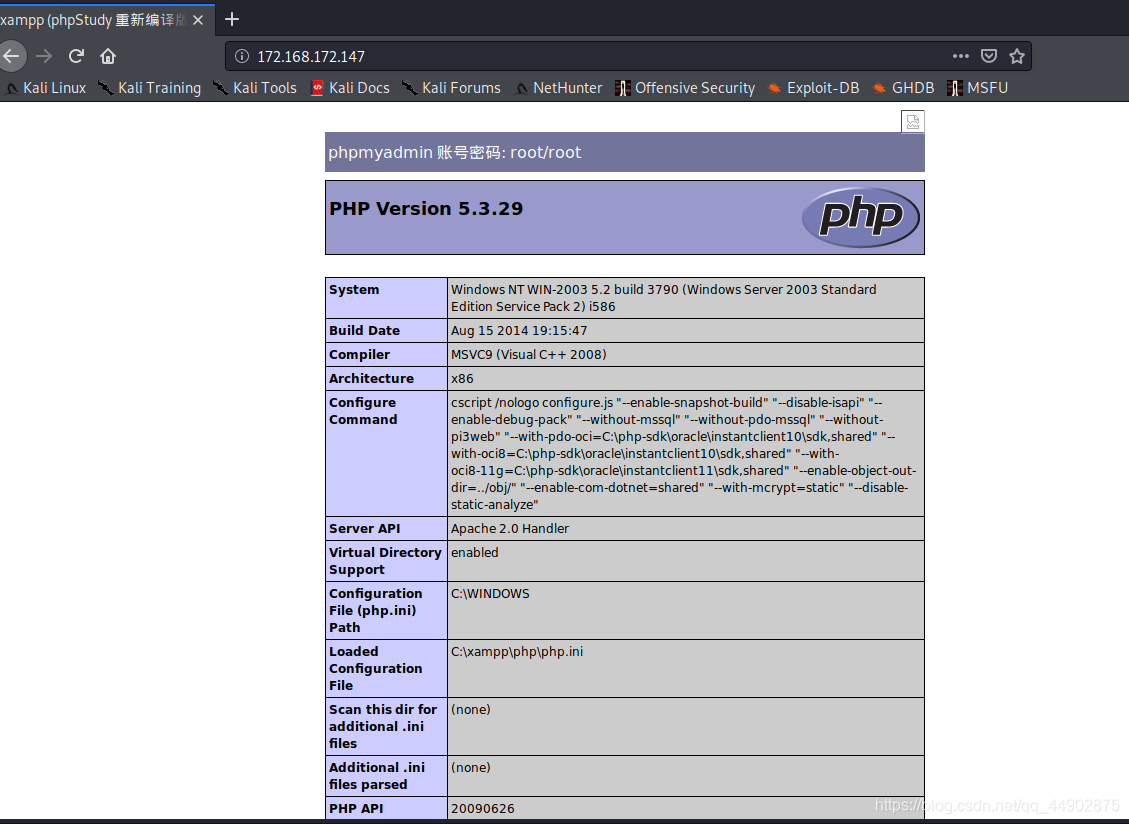Click the Aug 15 2014 19:15:47 value

[519, 331]
